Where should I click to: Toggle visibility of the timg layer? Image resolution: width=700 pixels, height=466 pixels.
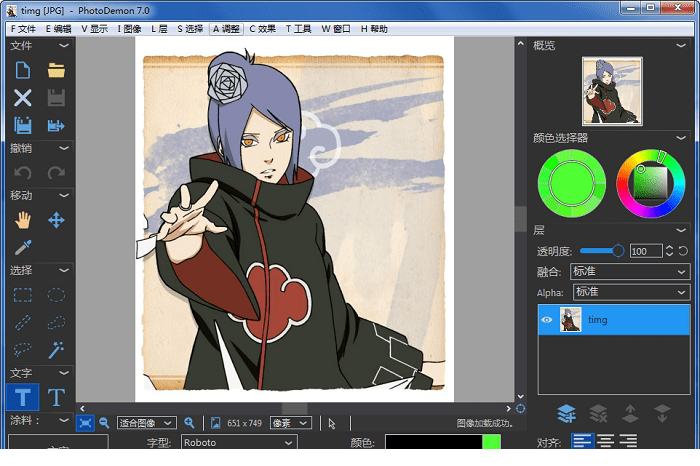coord(548,320)
